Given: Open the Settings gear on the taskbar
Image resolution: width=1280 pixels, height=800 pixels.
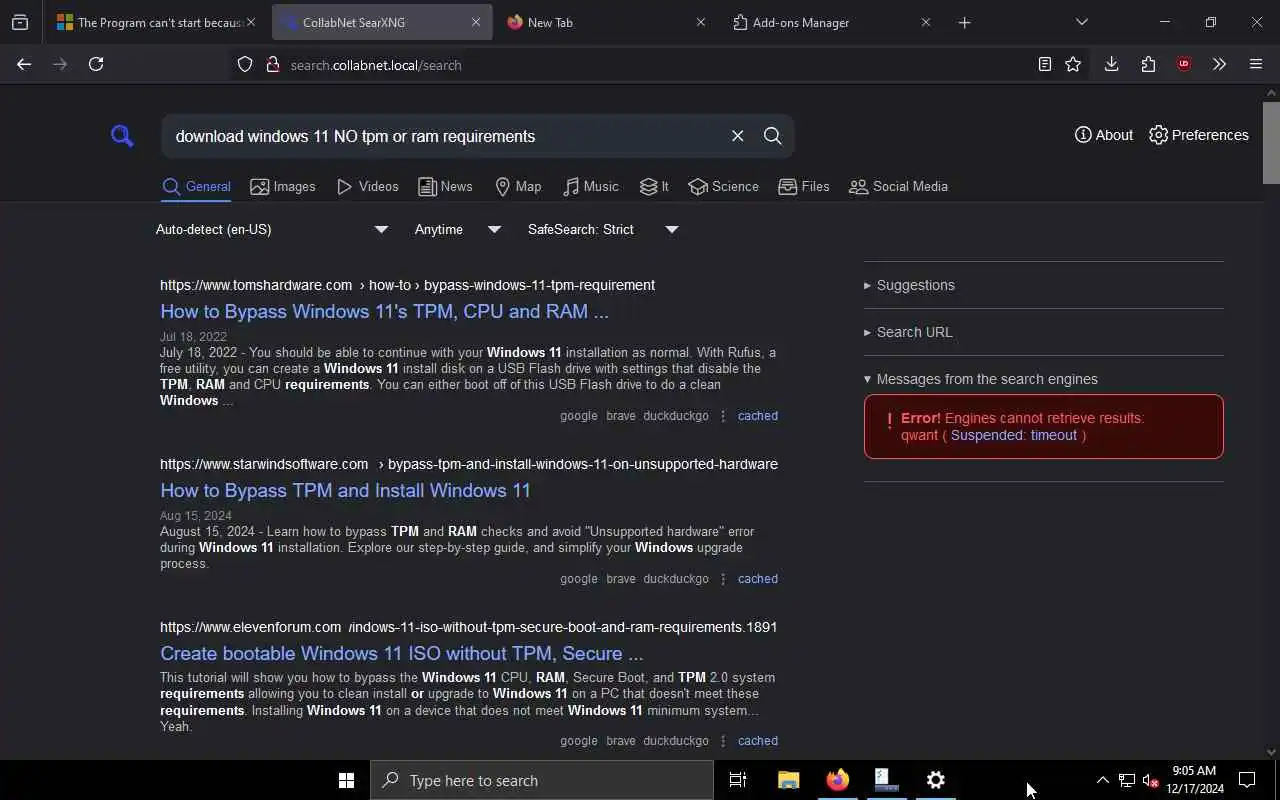Looking at the screenshot, I should pos(935,780).
